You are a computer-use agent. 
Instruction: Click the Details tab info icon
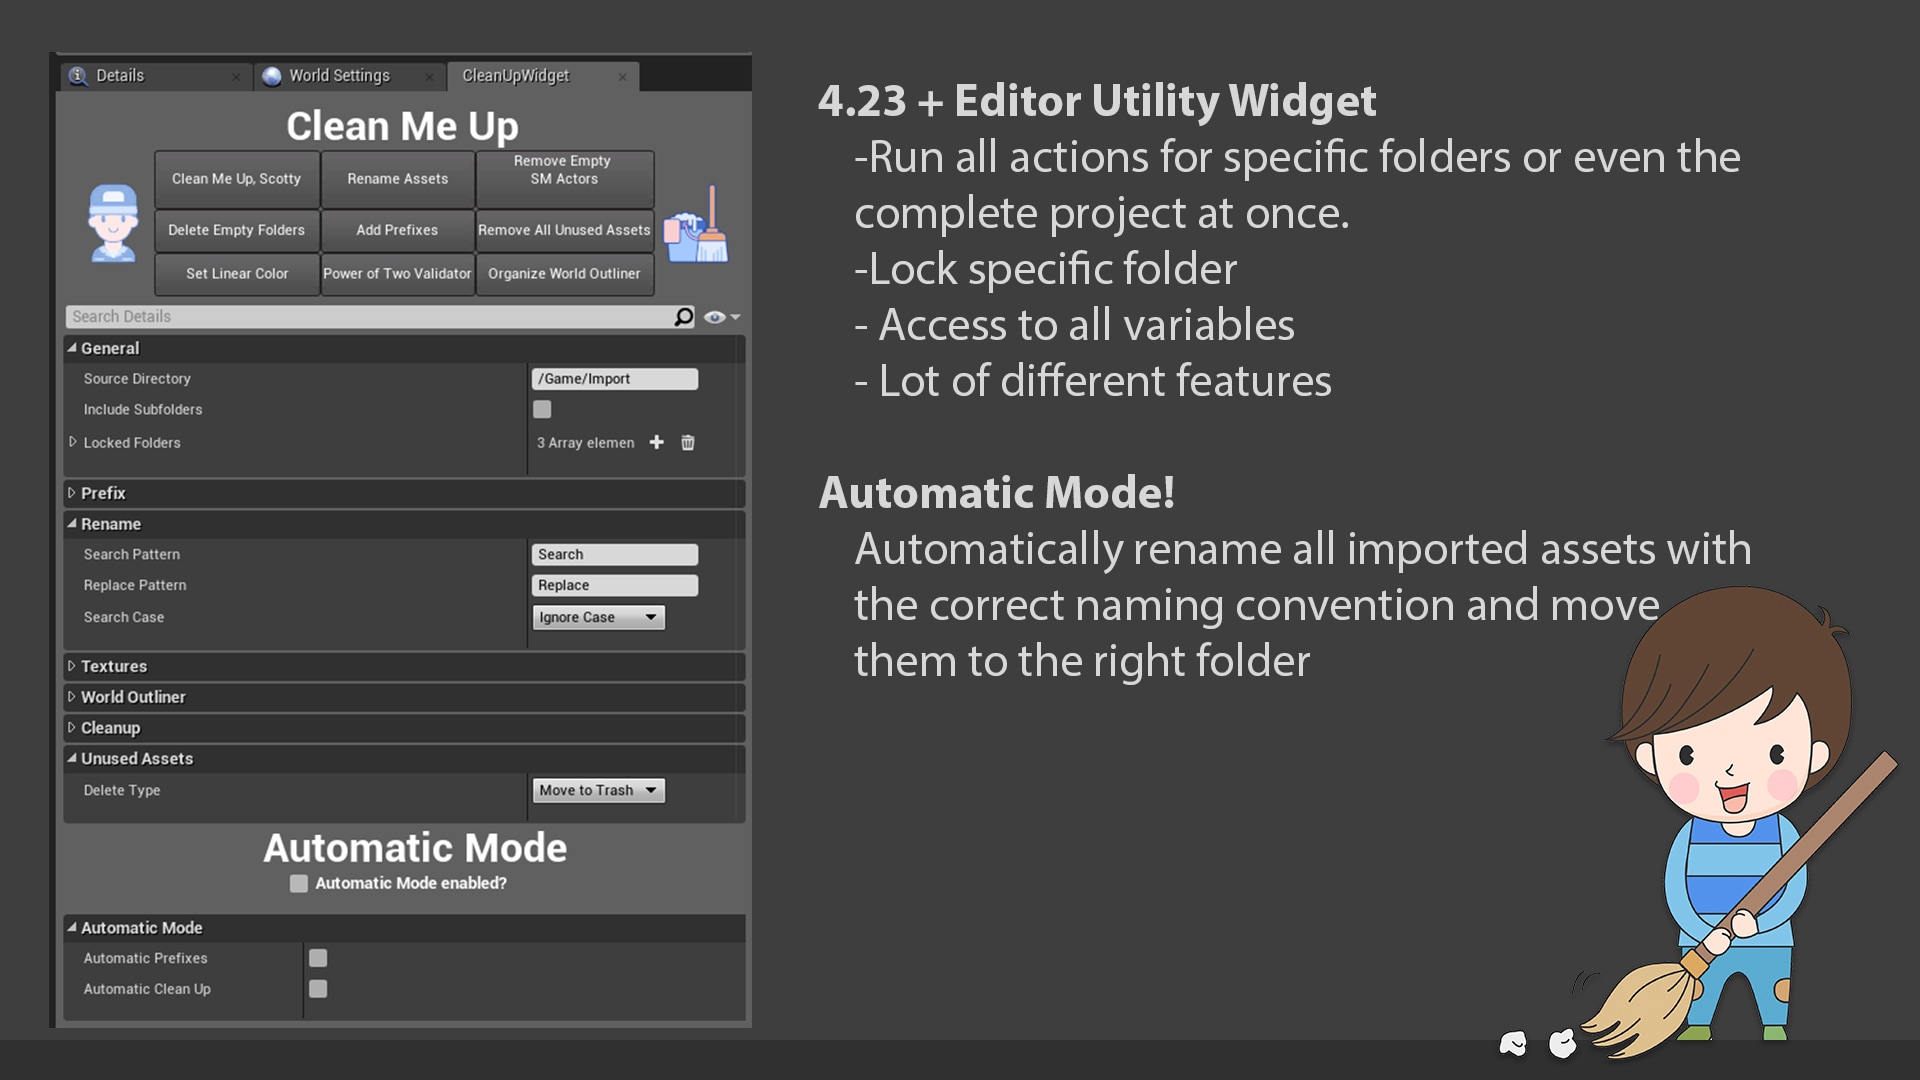pos(78,76)
